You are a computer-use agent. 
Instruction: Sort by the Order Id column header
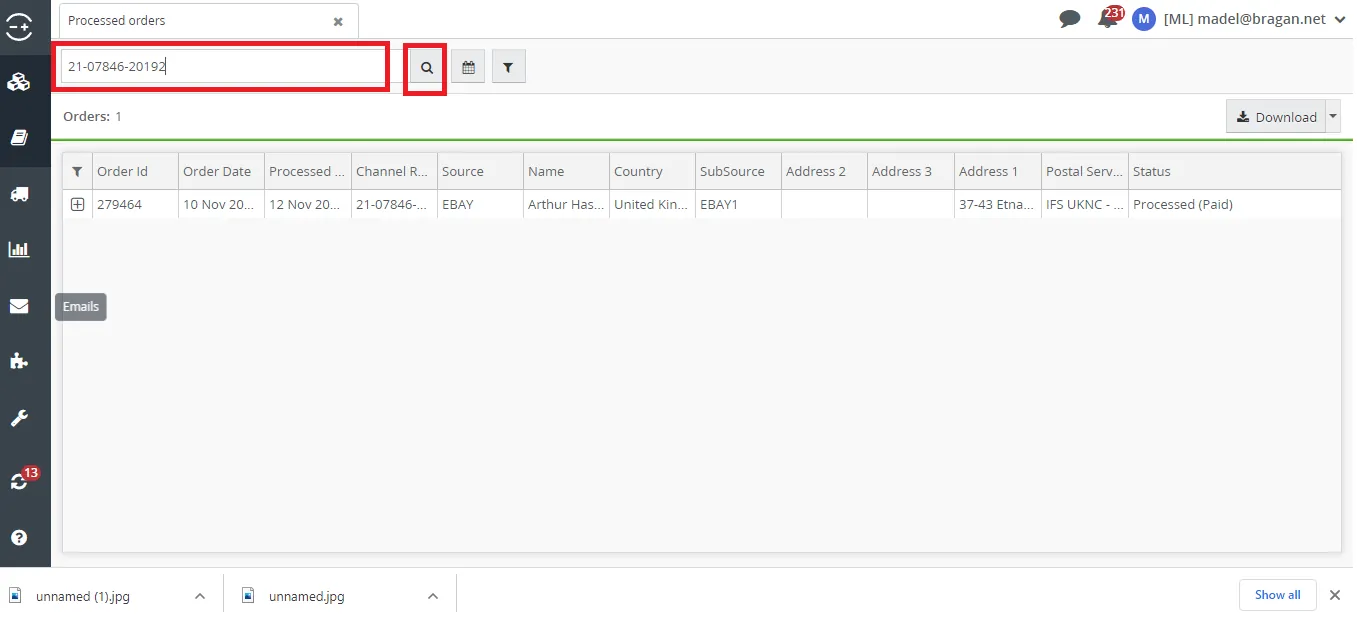tap(135, 171)
